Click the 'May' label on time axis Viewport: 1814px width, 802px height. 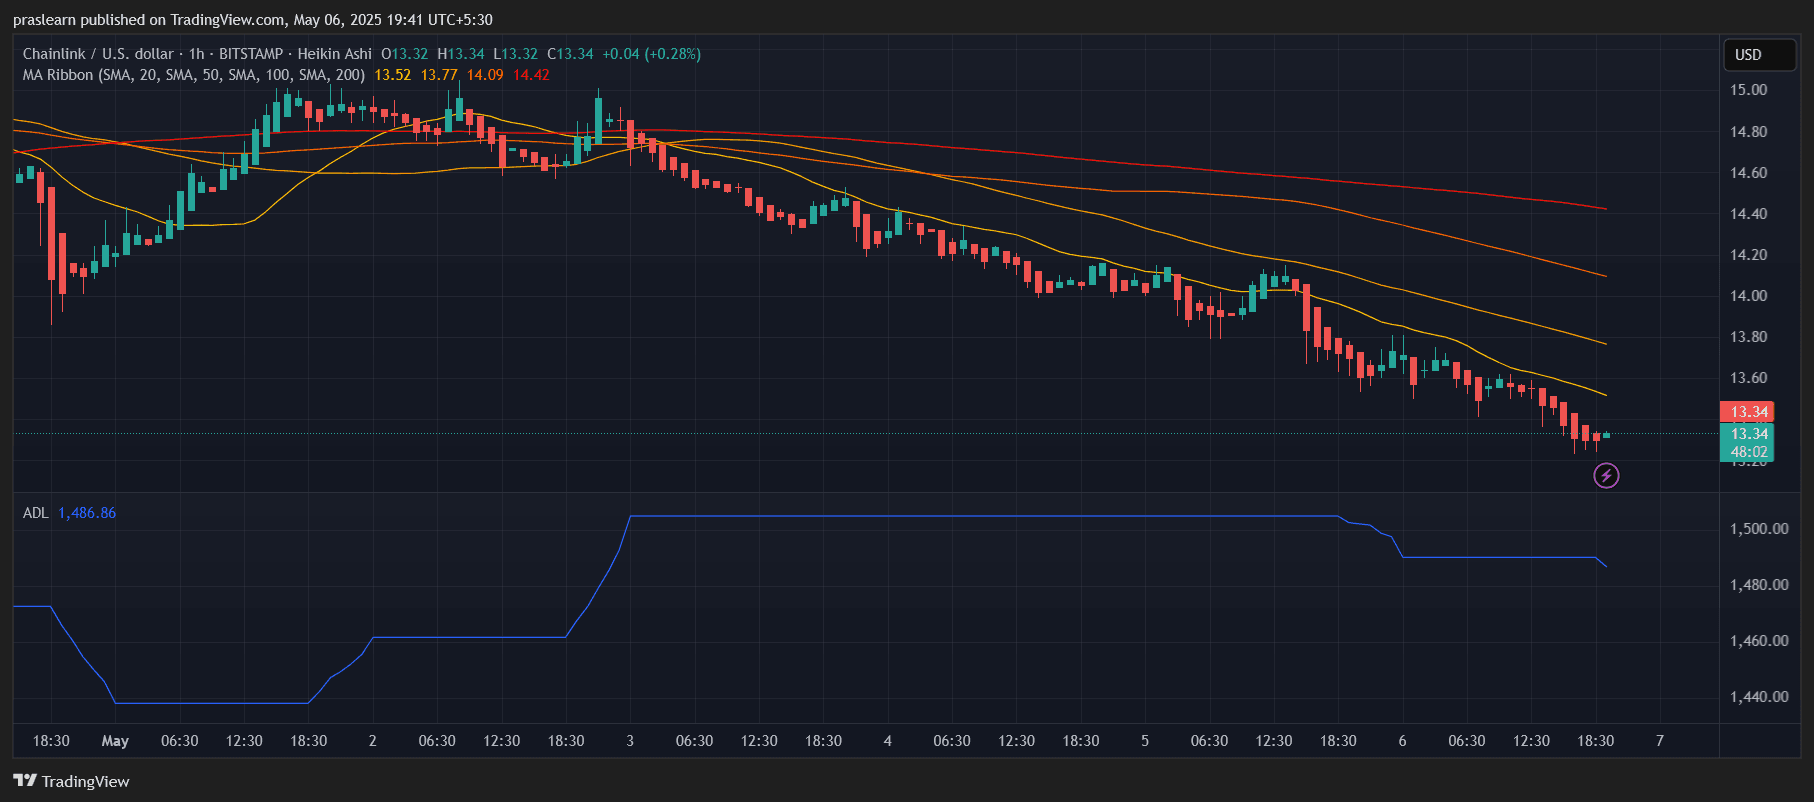(x=115, y=741)
